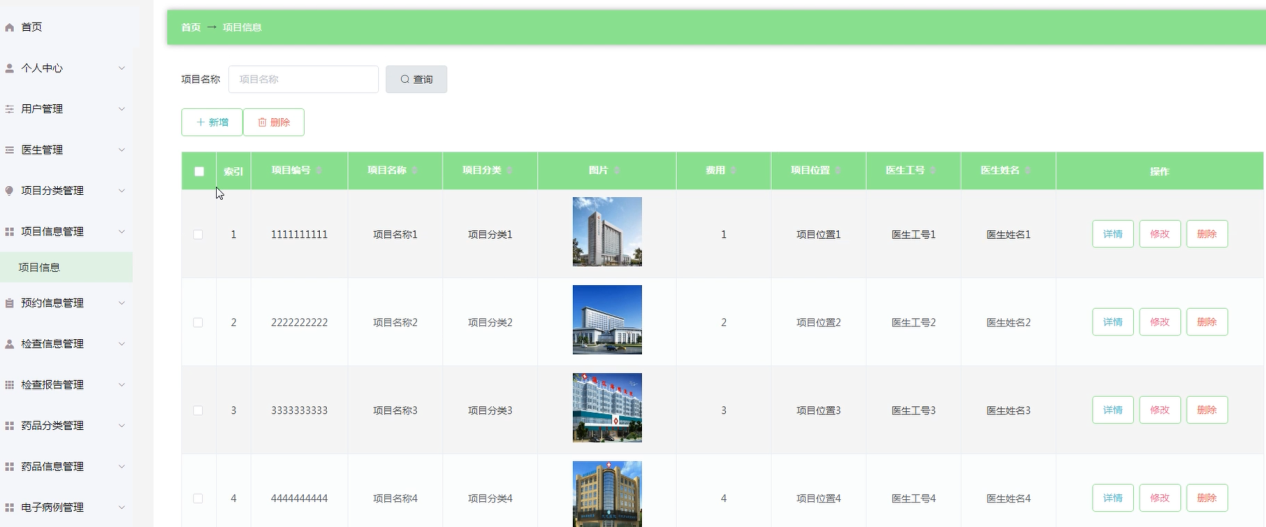The height and width of the screenshot is (527, 1266).
Task: Toggle the select-all checkbox in table header
Action: coord(199,172)
